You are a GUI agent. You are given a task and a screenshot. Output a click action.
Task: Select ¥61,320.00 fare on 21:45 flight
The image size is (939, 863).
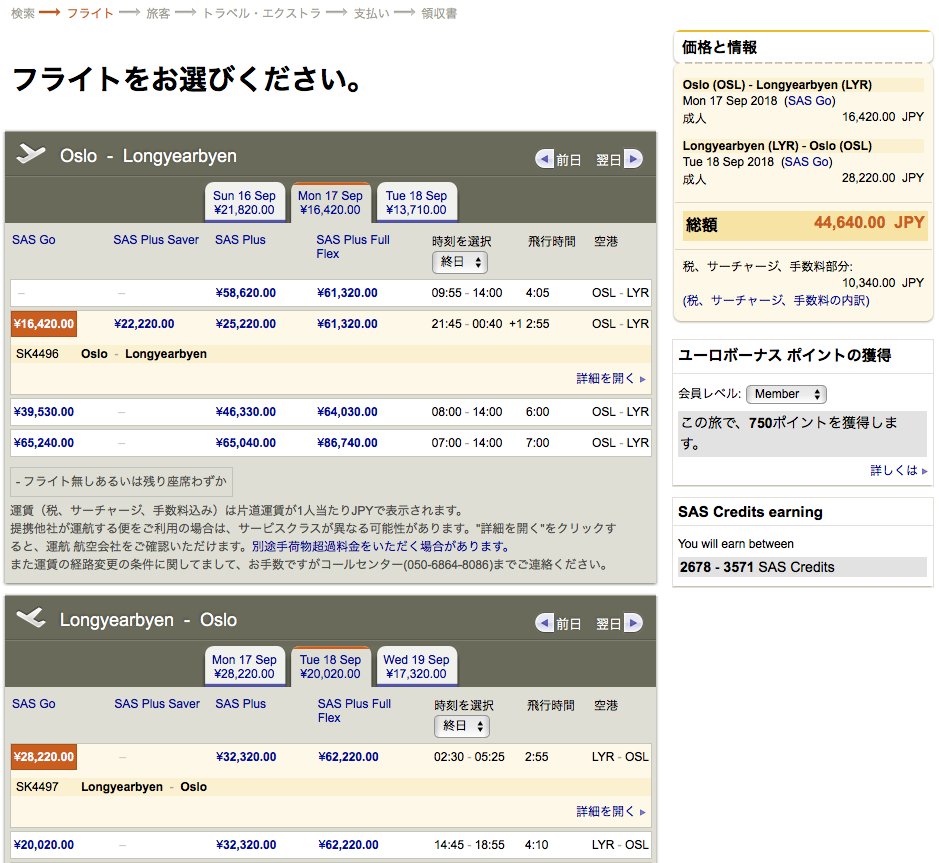[x=347, y=324]
